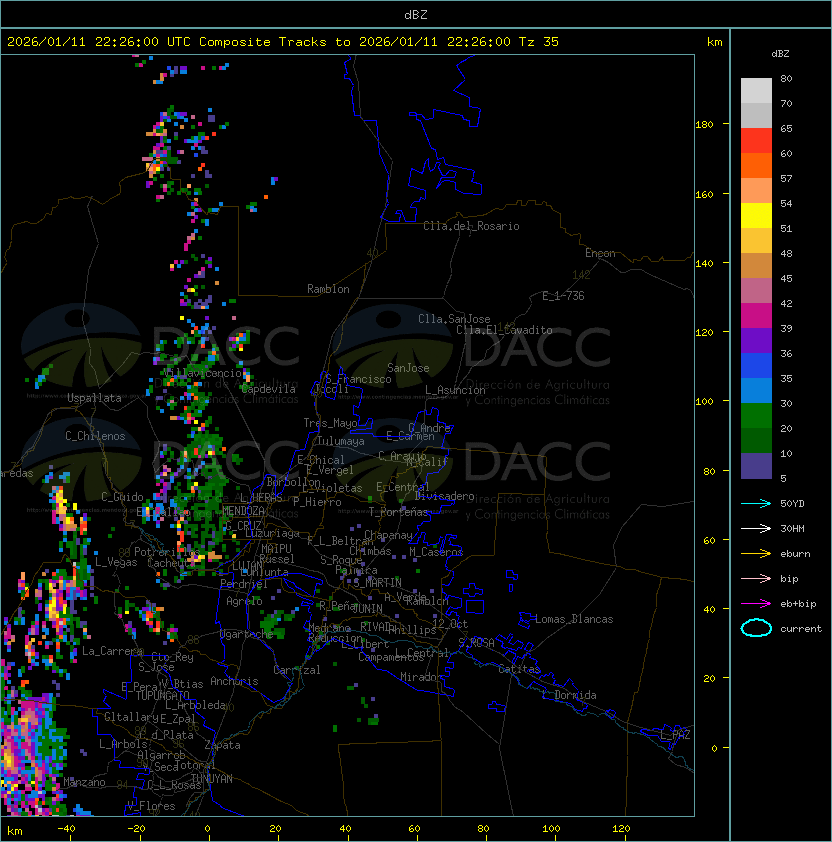Click the S_MARTIN label on map

[377, 582]
